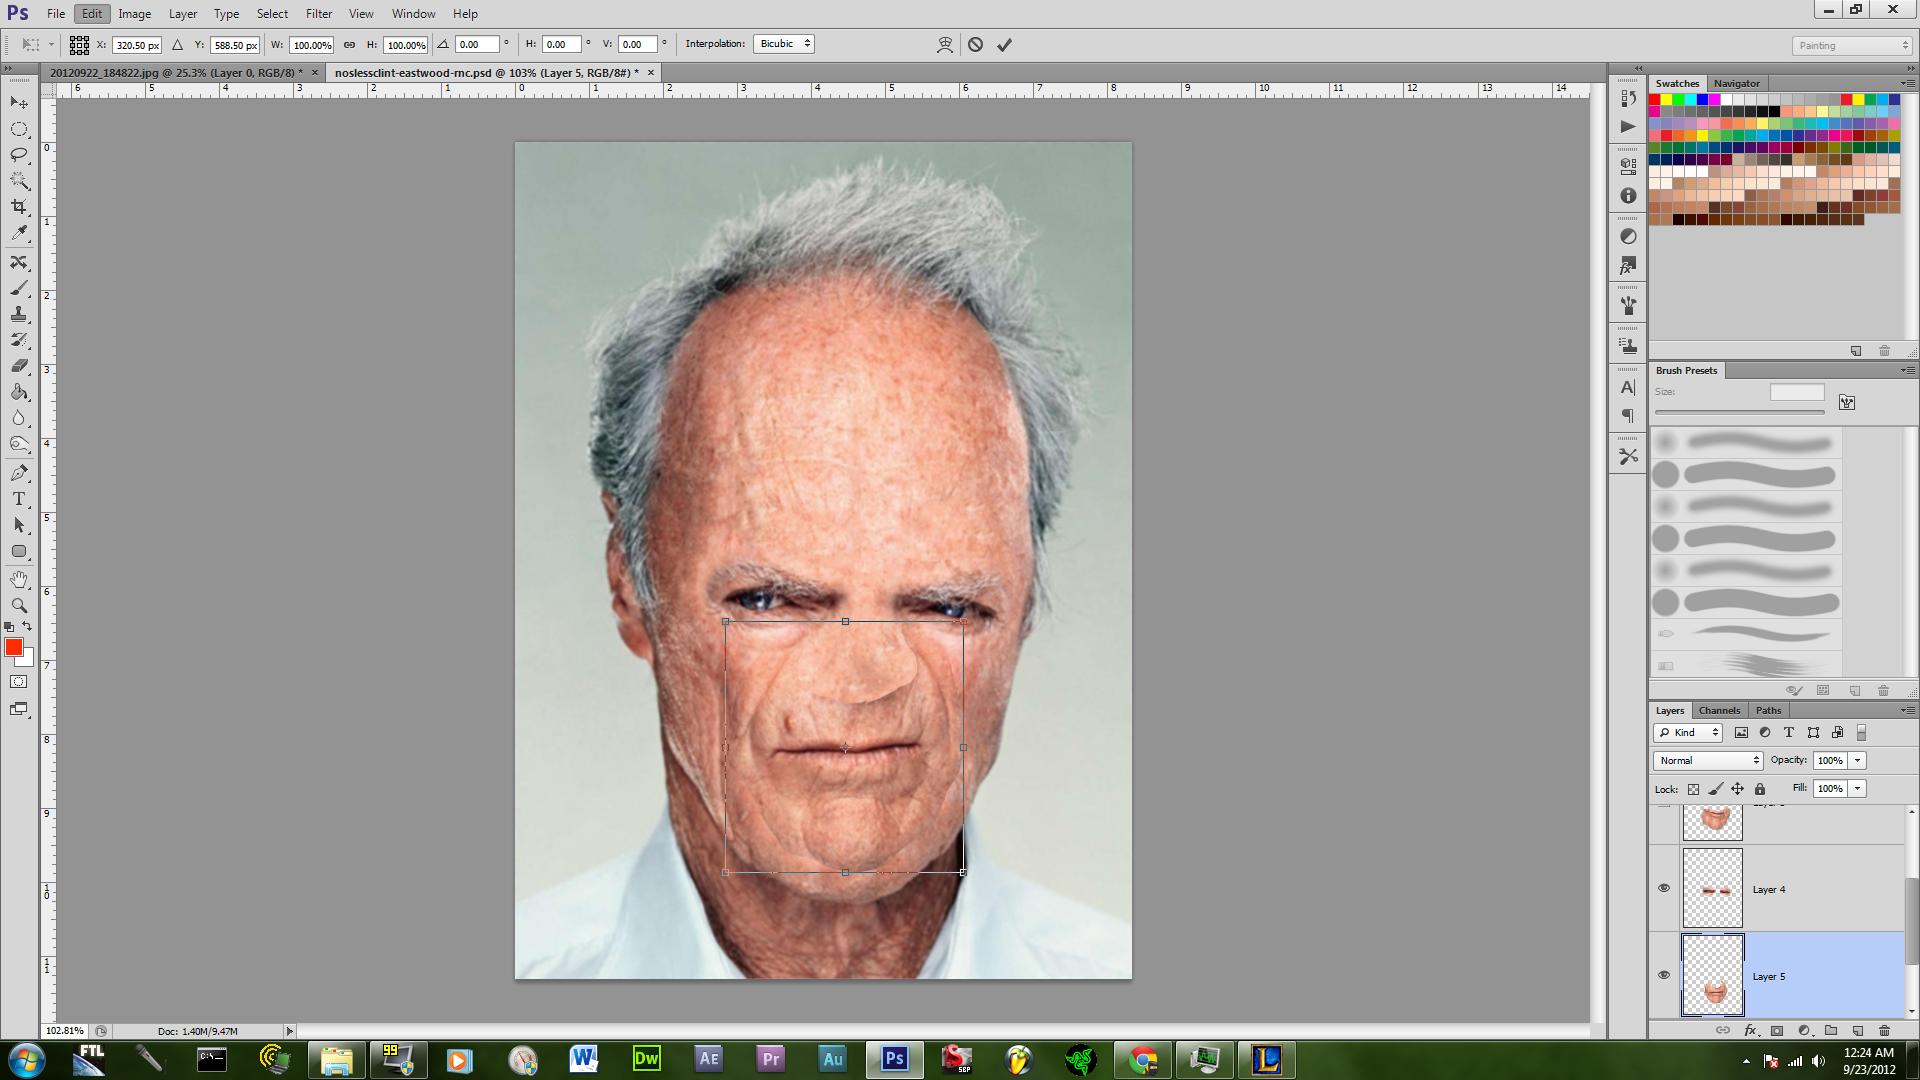The height and width of the screenshot is (1080, 1920).
Task: Open the Character panel icon
Action: click(x=1628, y=388)
